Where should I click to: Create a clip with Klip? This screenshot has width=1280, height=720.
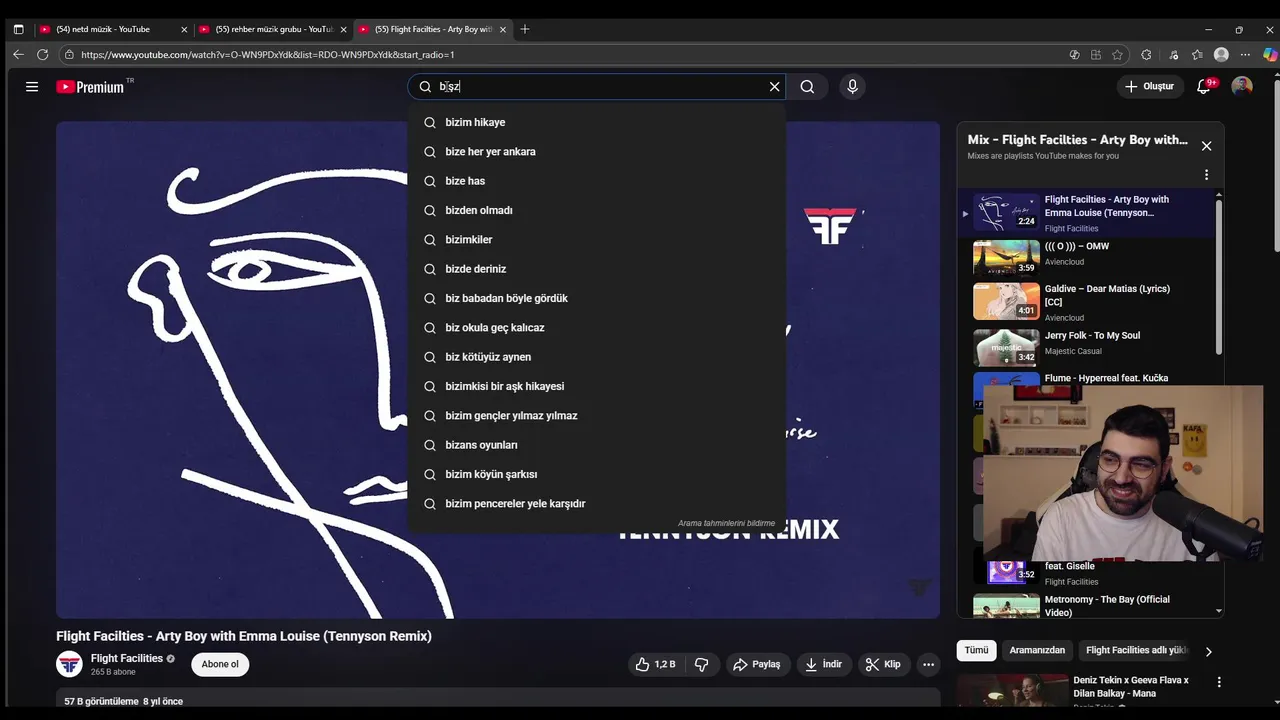coord(883,664)
